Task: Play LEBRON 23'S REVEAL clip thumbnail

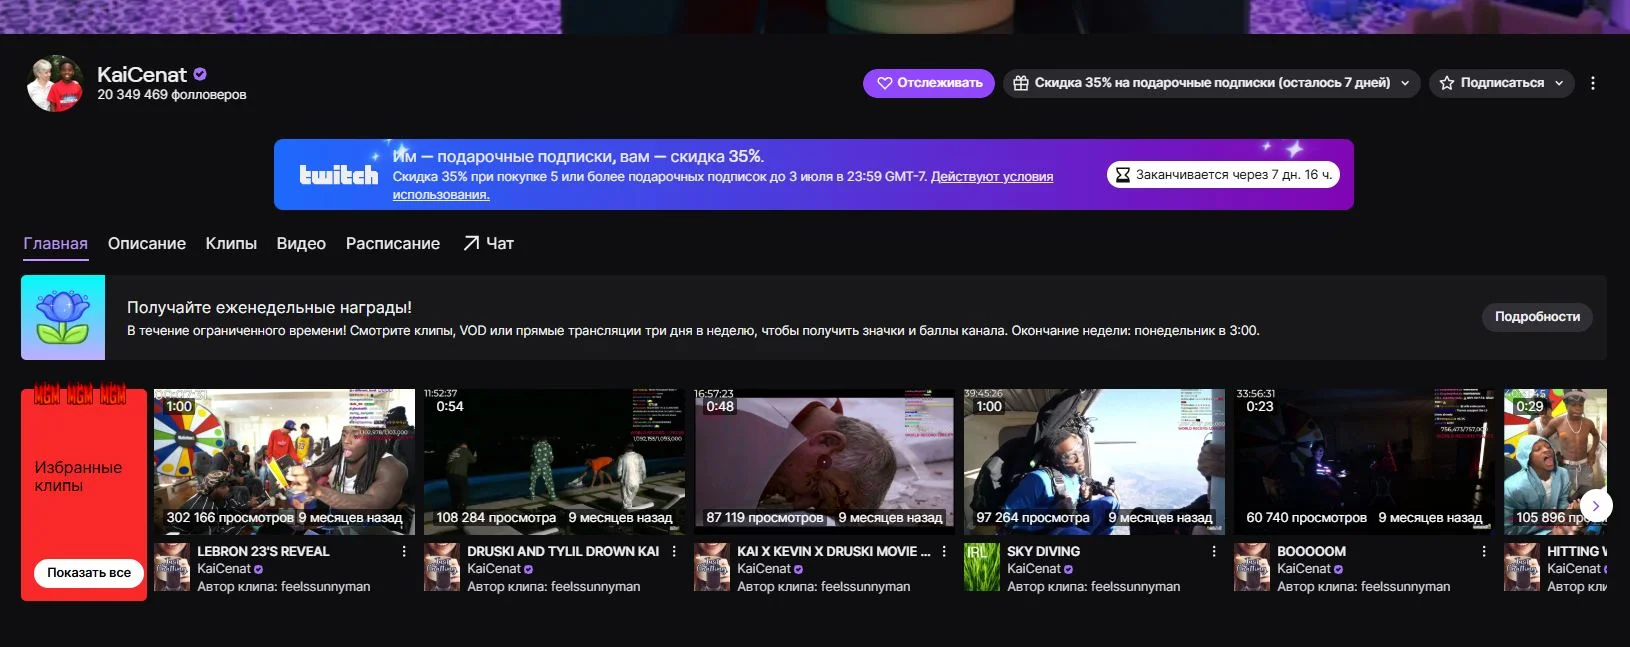Action: pyautogui.click(x=284, y=461)
